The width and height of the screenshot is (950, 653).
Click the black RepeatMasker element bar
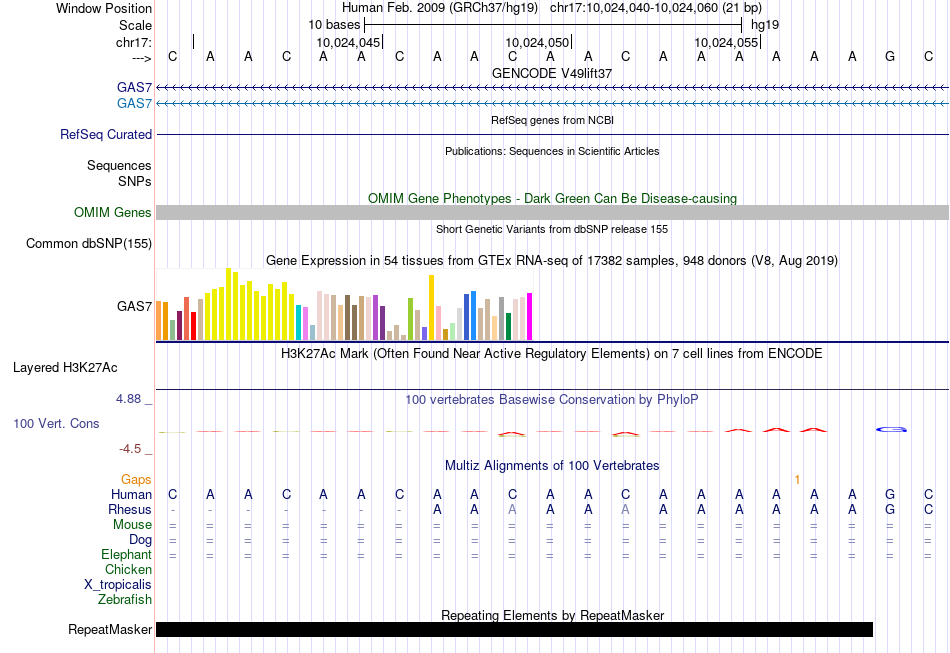click(514, 629)
